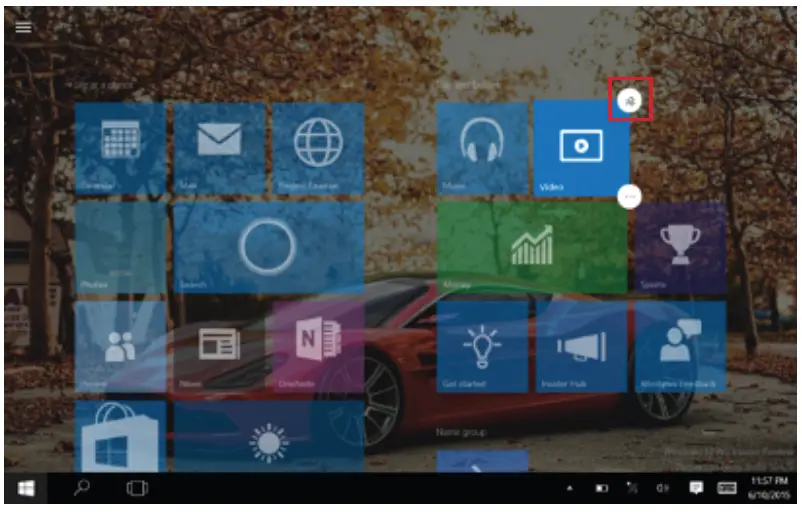Viewport: 802px width, 515px height.
Task: Open the Money chart tile
Action: [x=532, y=248]
